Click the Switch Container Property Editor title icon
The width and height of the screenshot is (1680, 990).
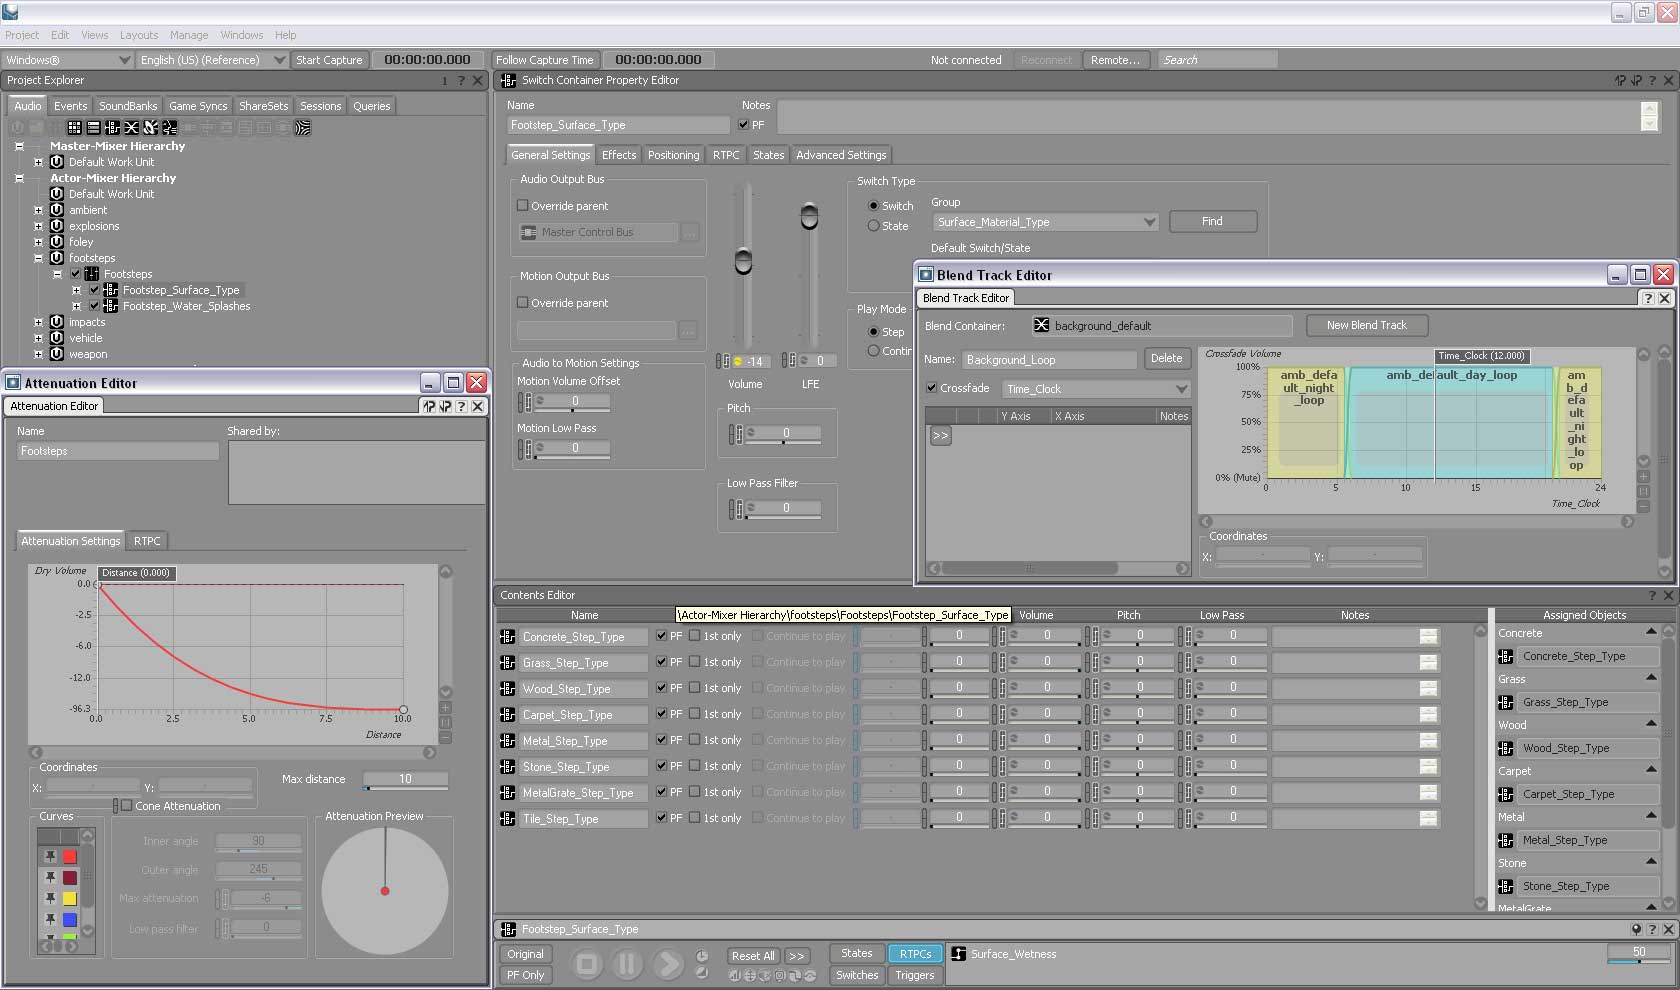(x=508, y=80)
